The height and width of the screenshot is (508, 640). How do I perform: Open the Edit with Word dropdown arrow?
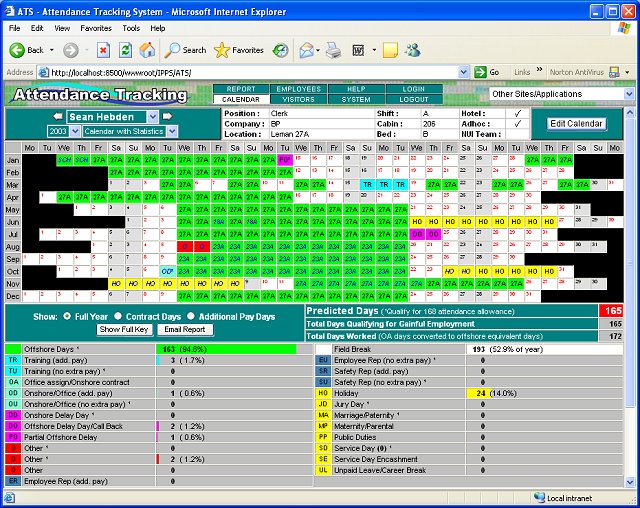374,50
